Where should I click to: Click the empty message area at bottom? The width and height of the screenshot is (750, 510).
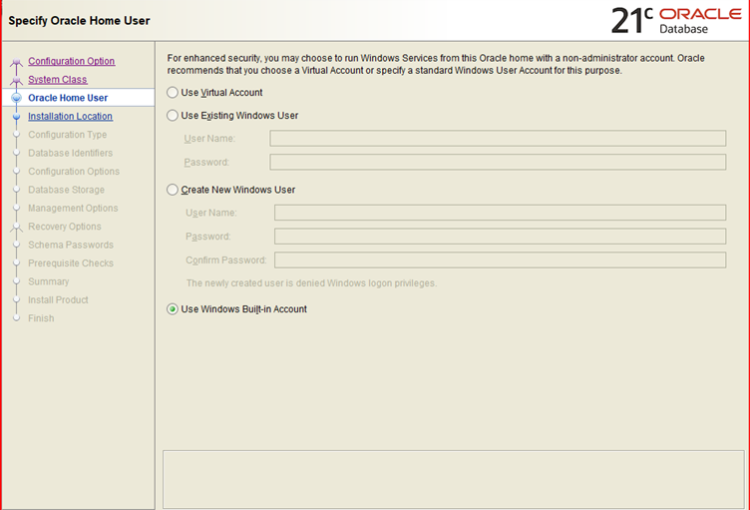[x=450, y=478]
